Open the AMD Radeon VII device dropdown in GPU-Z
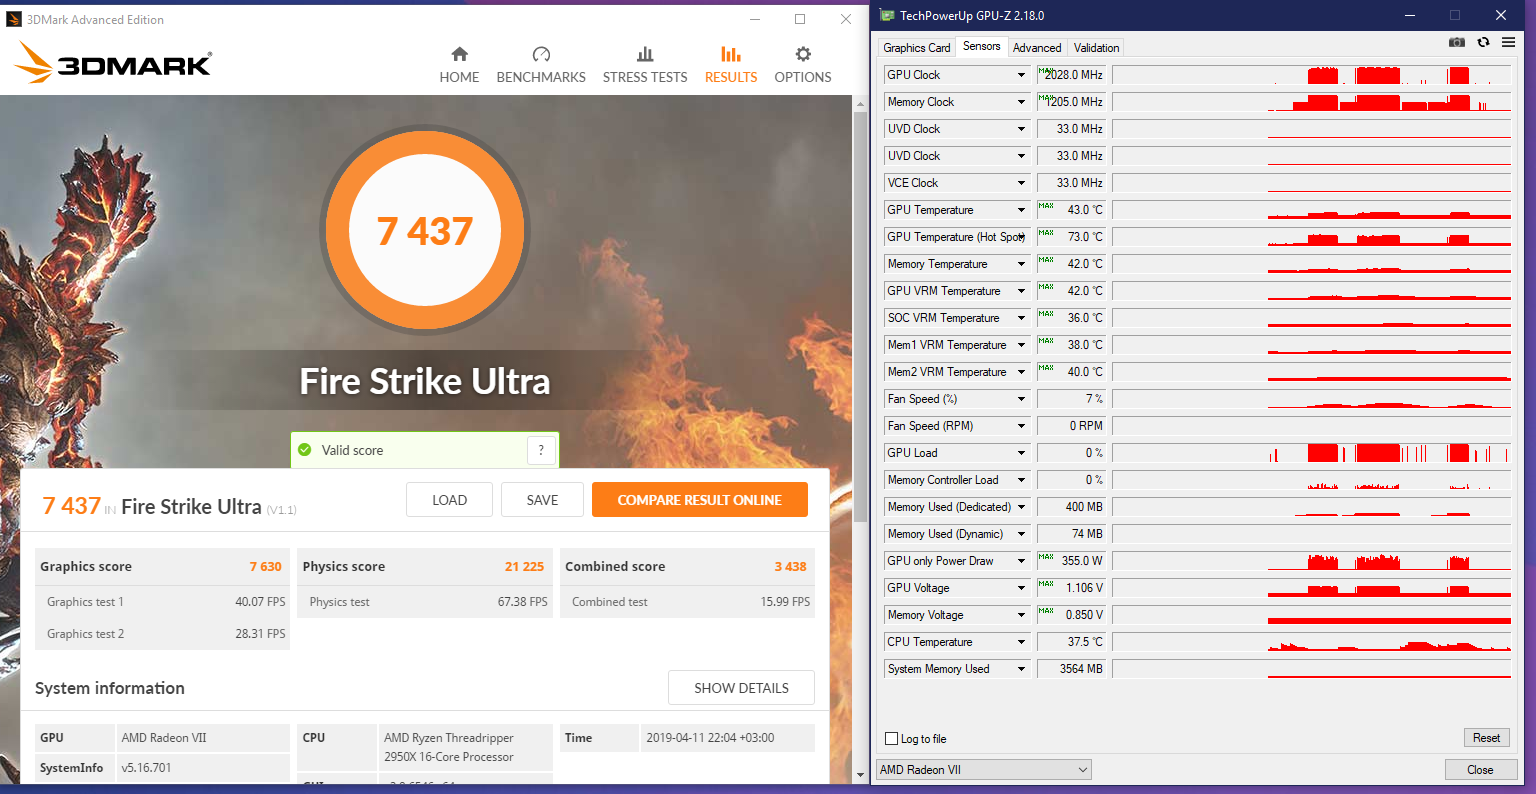The image size is (1536, 794). (984, 770)
